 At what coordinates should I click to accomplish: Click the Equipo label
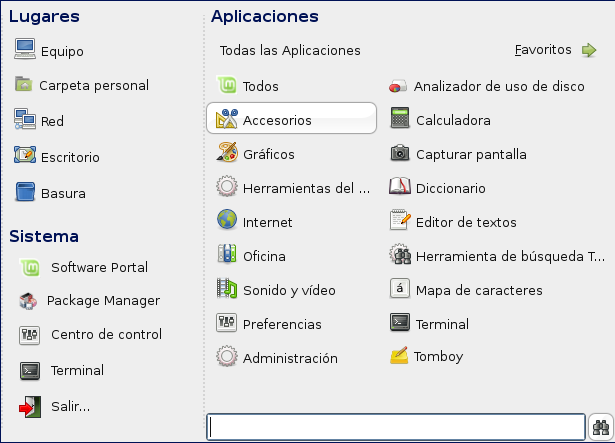(x=62, y=52)
